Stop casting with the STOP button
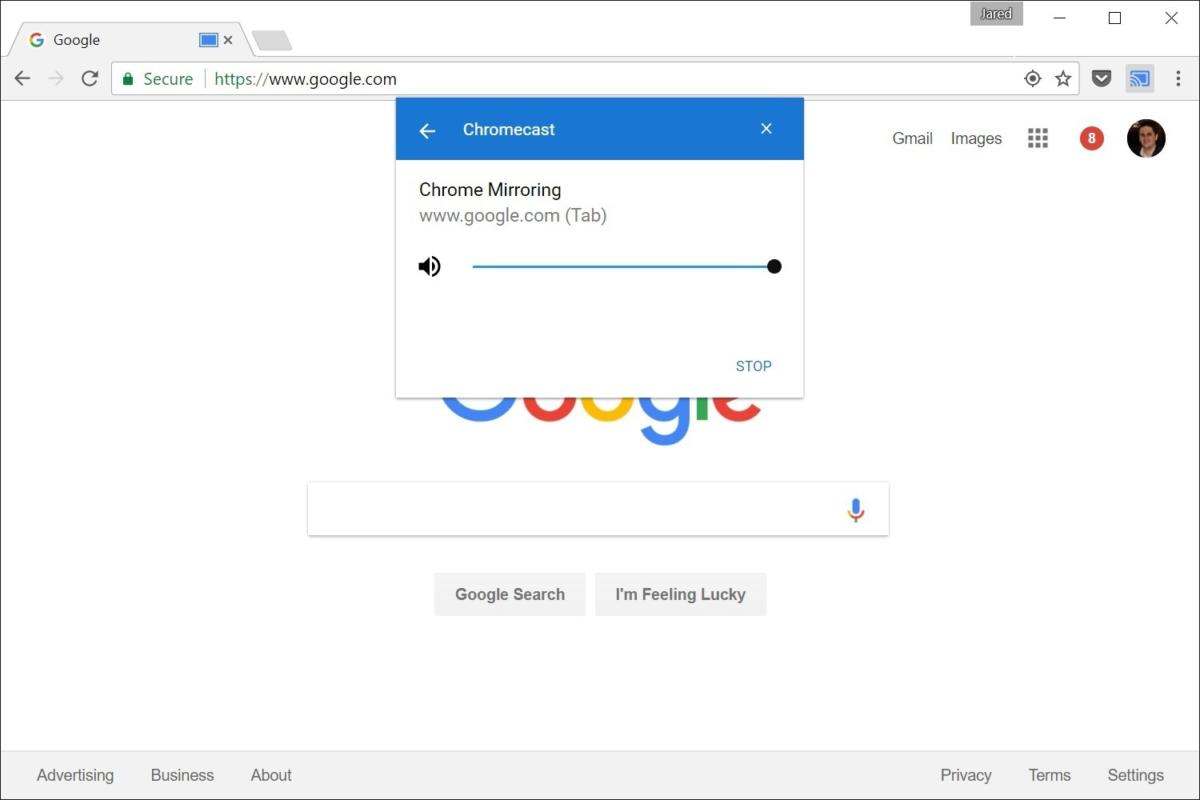Viewport: 1200px width, 800px height. [754, 366]
